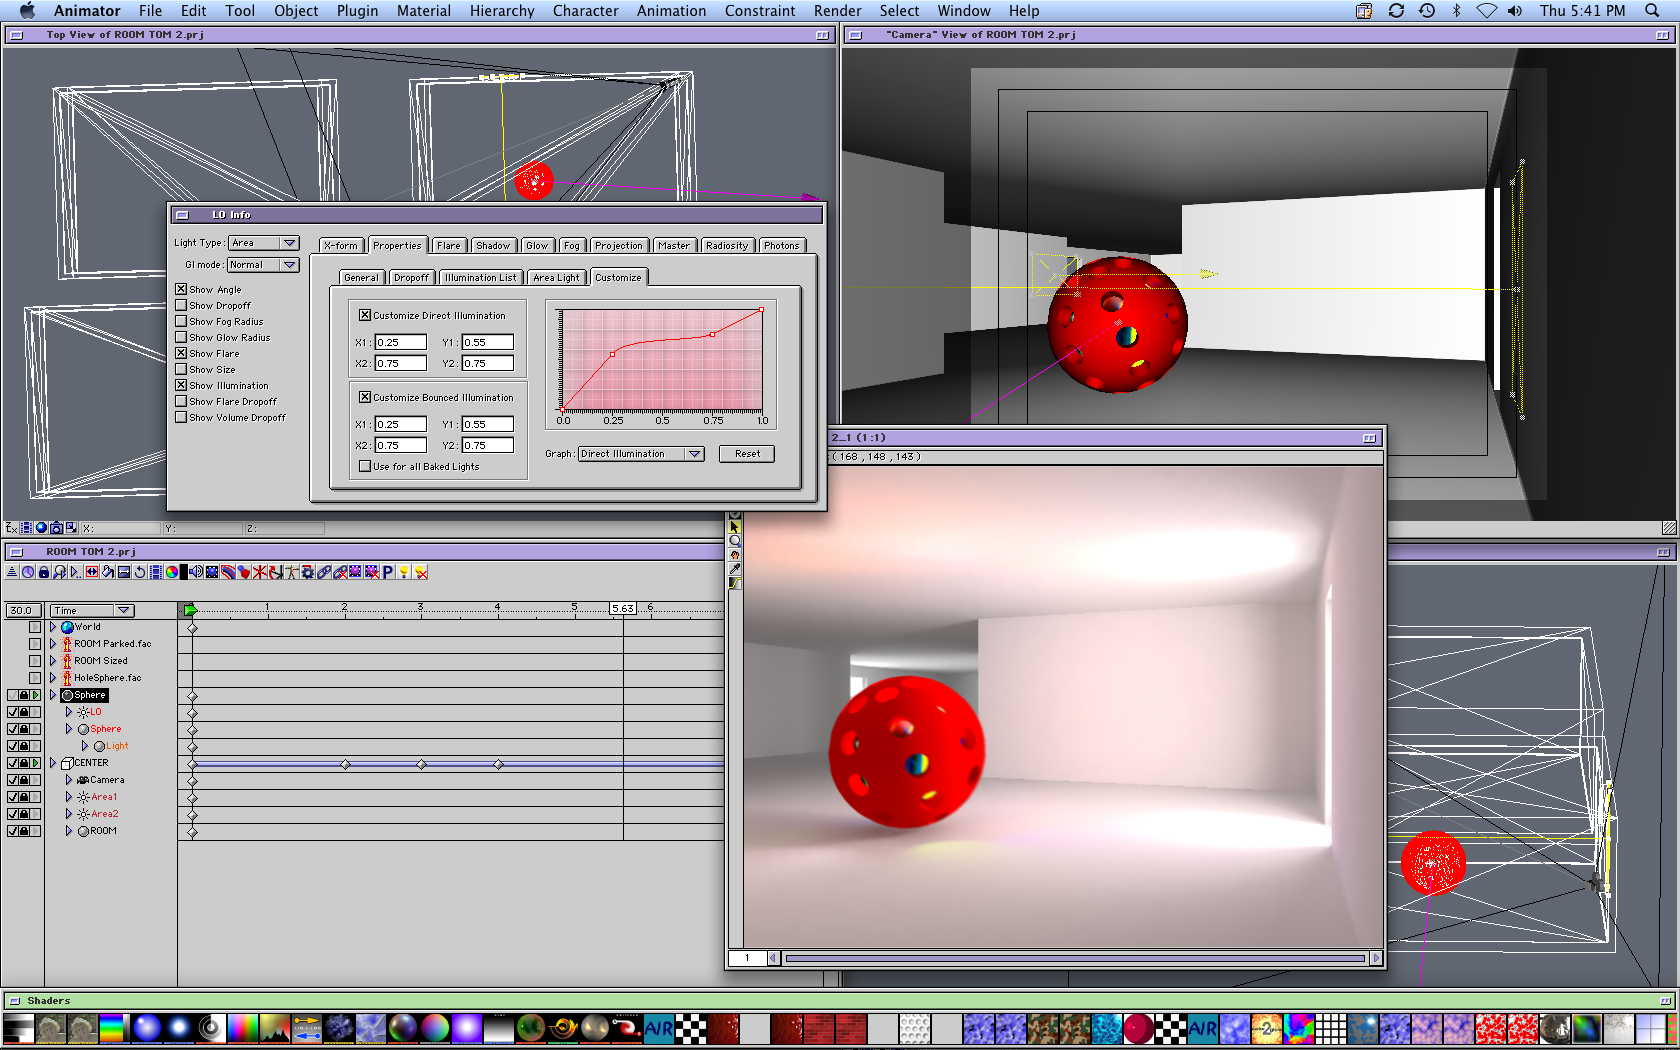Enable the Show Dropoff checkbox
Image resolution: width=1680 pixels, height=1050 pixels.
click(x=181, y=306)
